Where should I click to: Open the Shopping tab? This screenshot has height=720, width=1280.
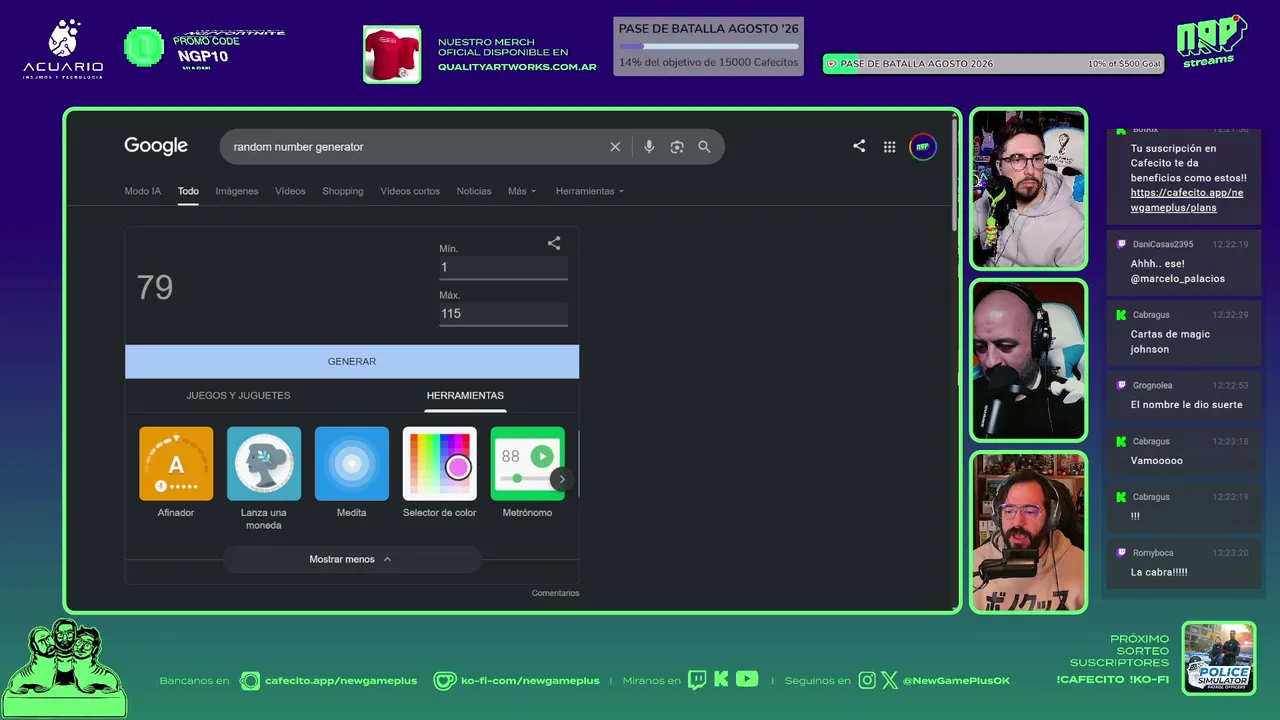click(x=343, y=191)
